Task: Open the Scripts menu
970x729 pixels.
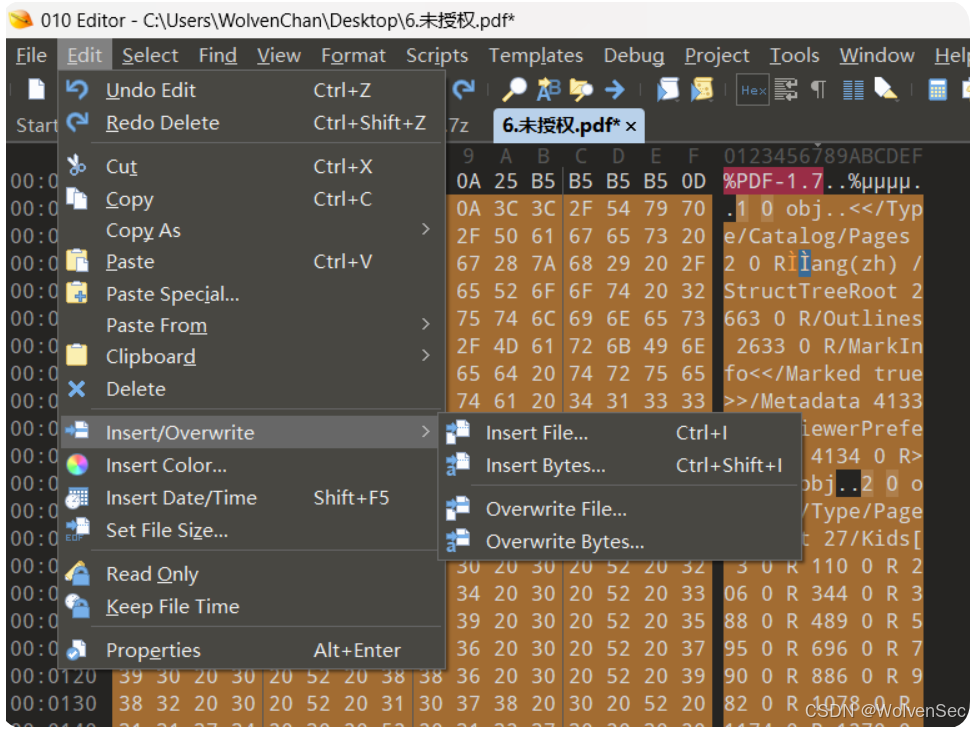Action: (x=437, y=55)
